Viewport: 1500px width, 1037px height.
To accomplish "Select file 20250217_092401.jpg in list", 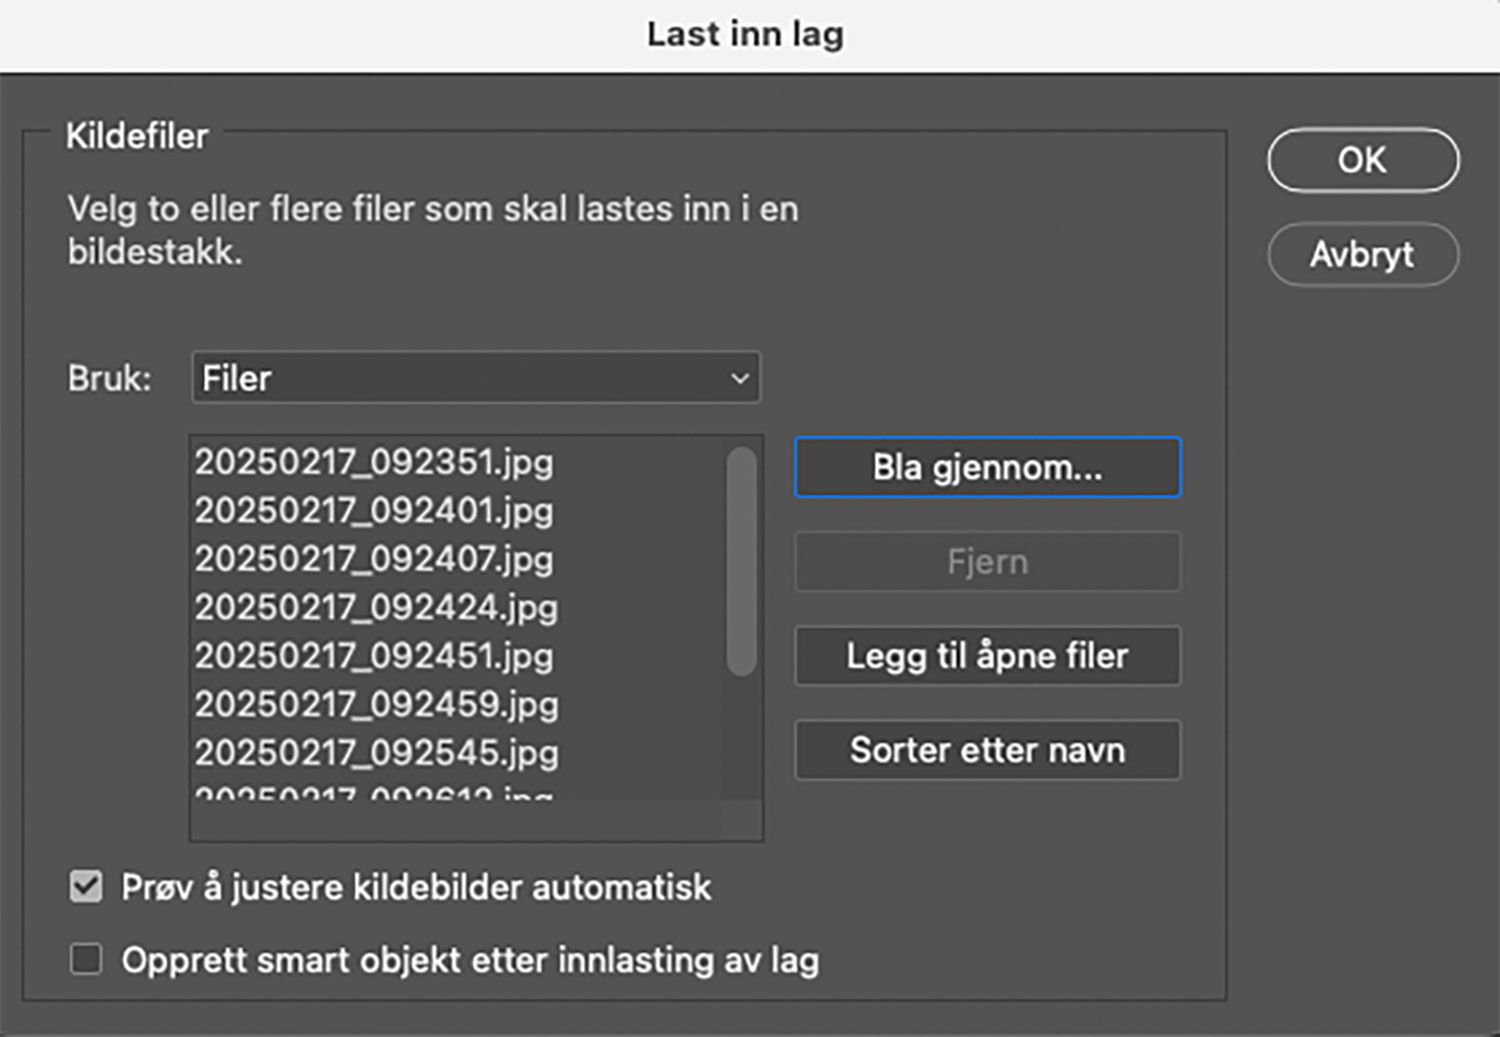I will tap(374, 511).
